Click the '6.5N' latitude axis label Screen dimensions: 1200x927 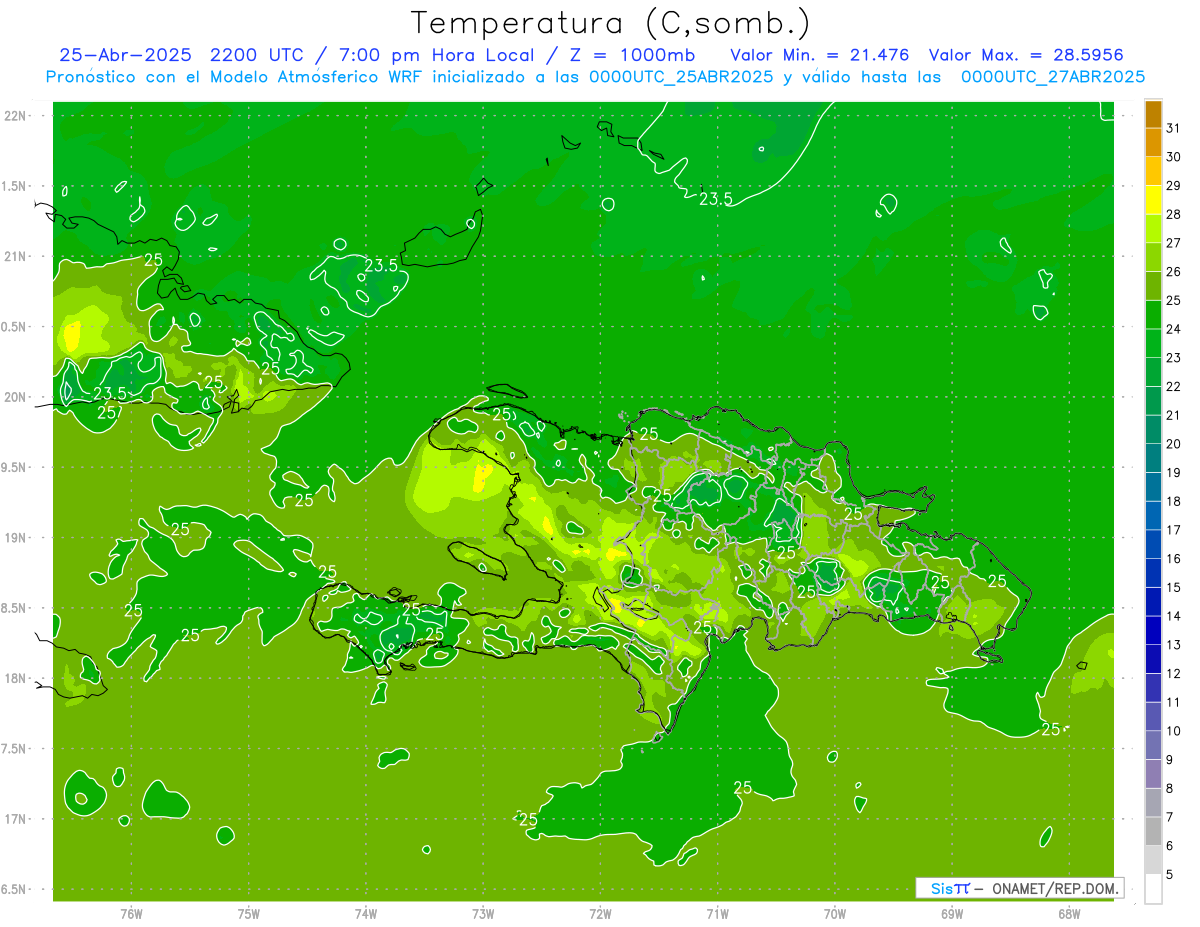click(x=15, y=889)
